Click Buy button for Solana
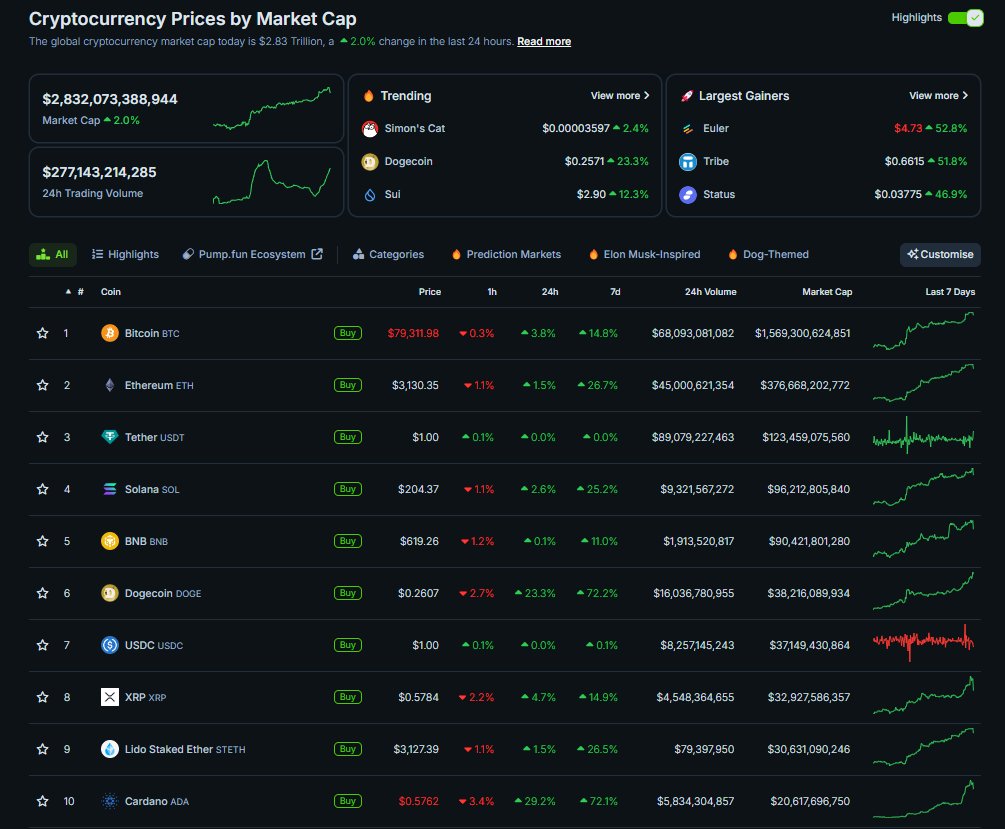Image resolution: width=1005 pixels, height=829 pixels. (x=347, y=489)
